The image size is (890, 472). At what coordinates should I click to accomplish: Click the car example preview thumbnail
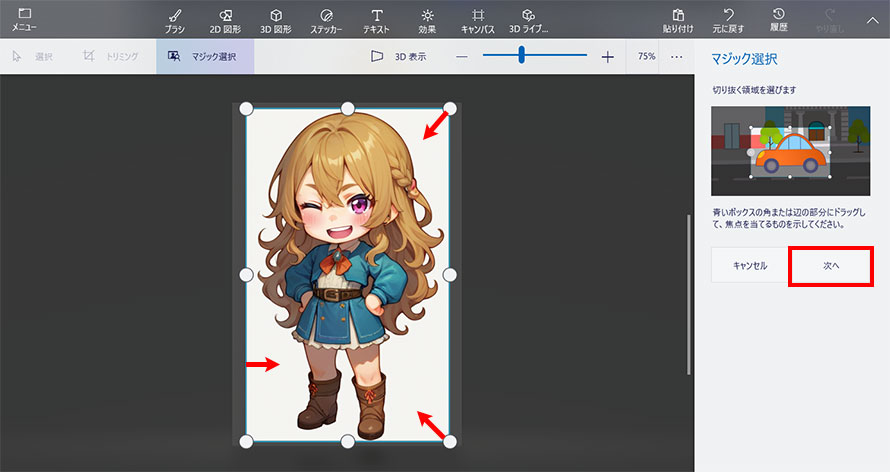point(791,151)
